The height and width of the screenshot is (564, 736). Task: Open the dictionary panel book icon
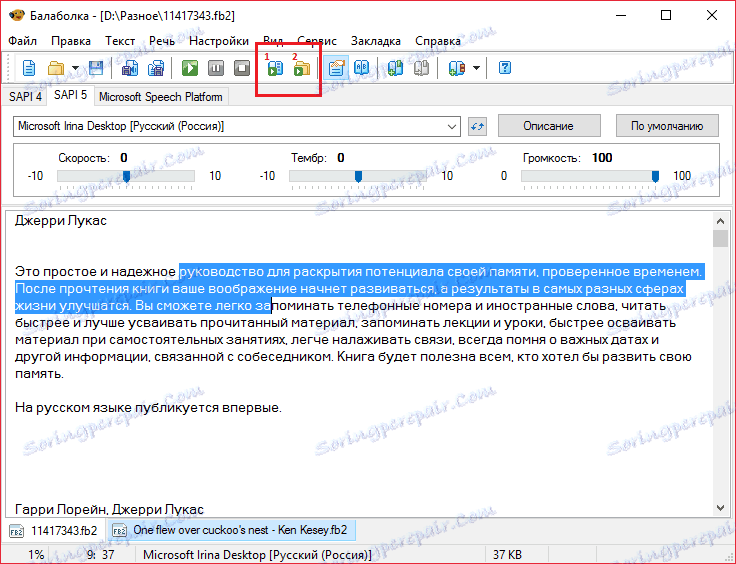(361, 68)
